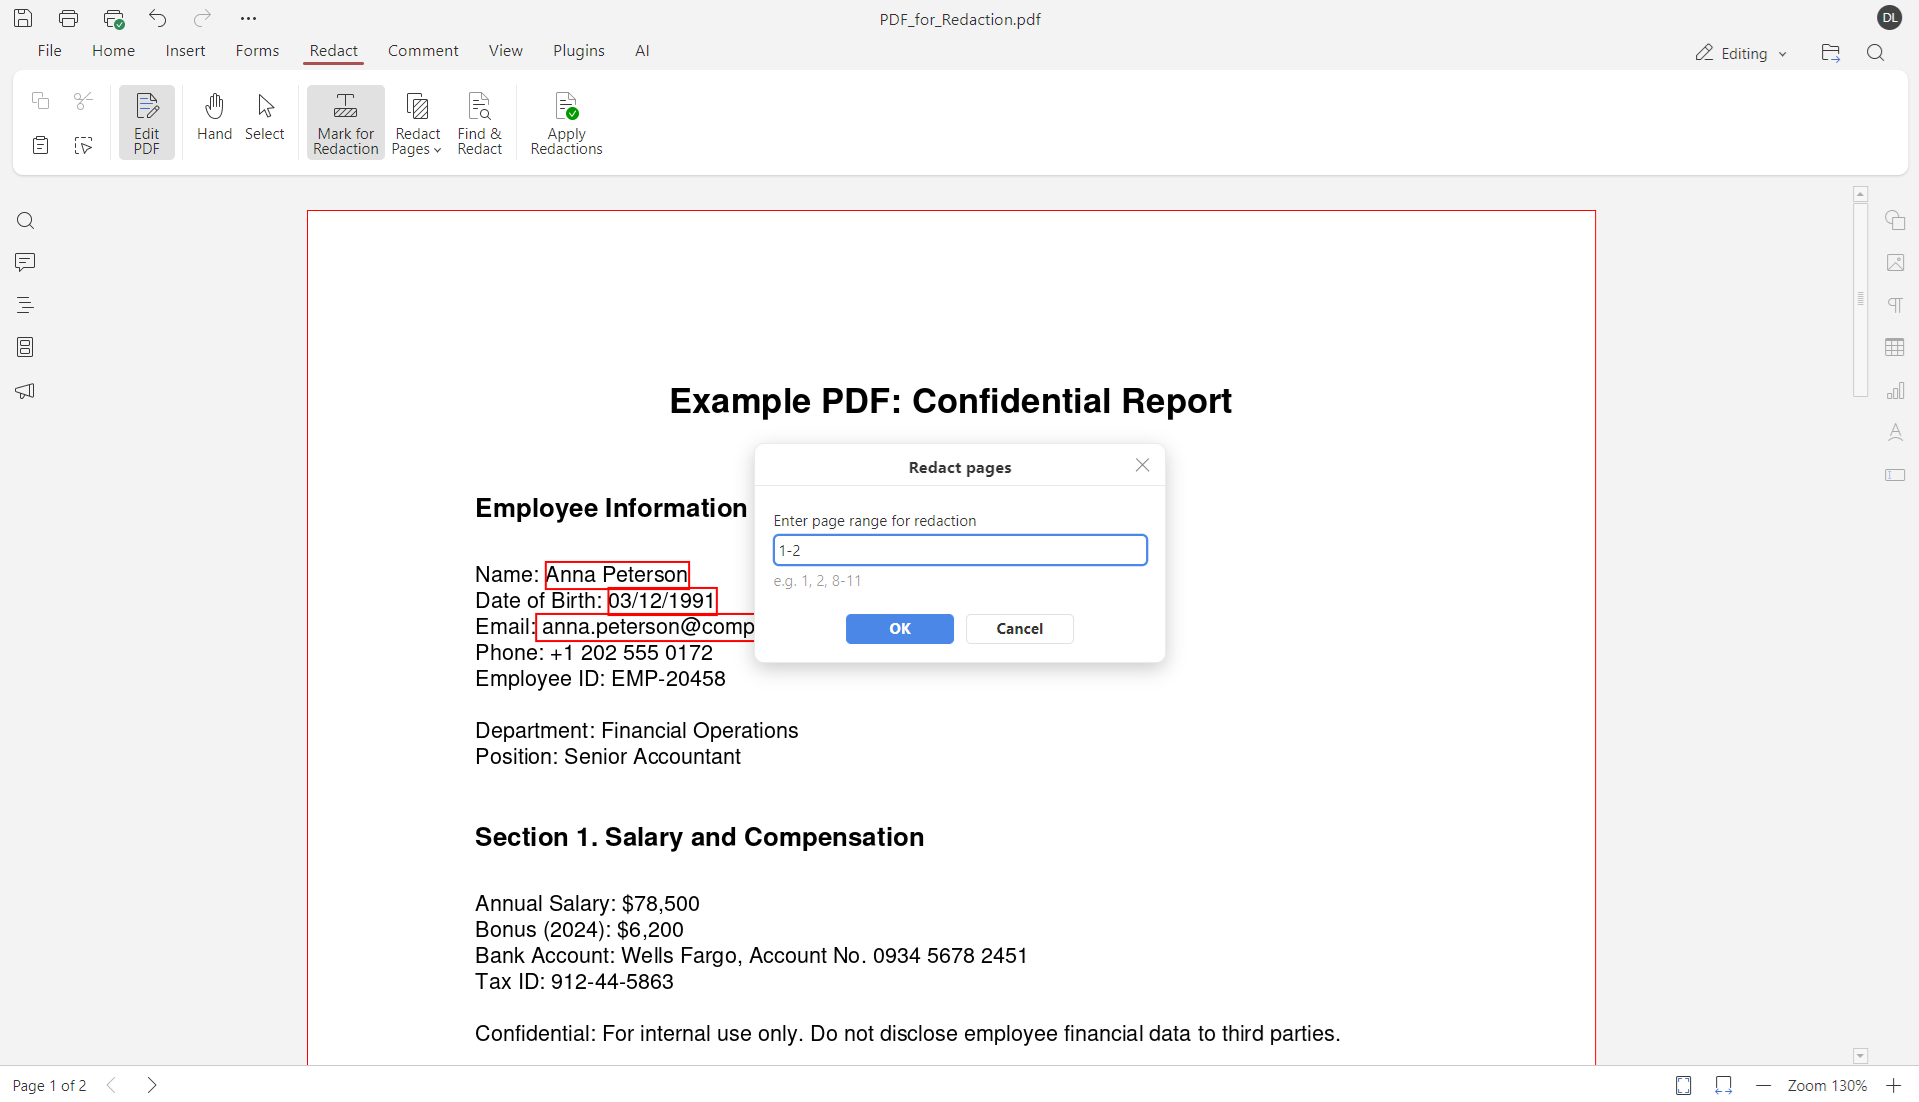Open the search panel in the left sidebar

25,220
